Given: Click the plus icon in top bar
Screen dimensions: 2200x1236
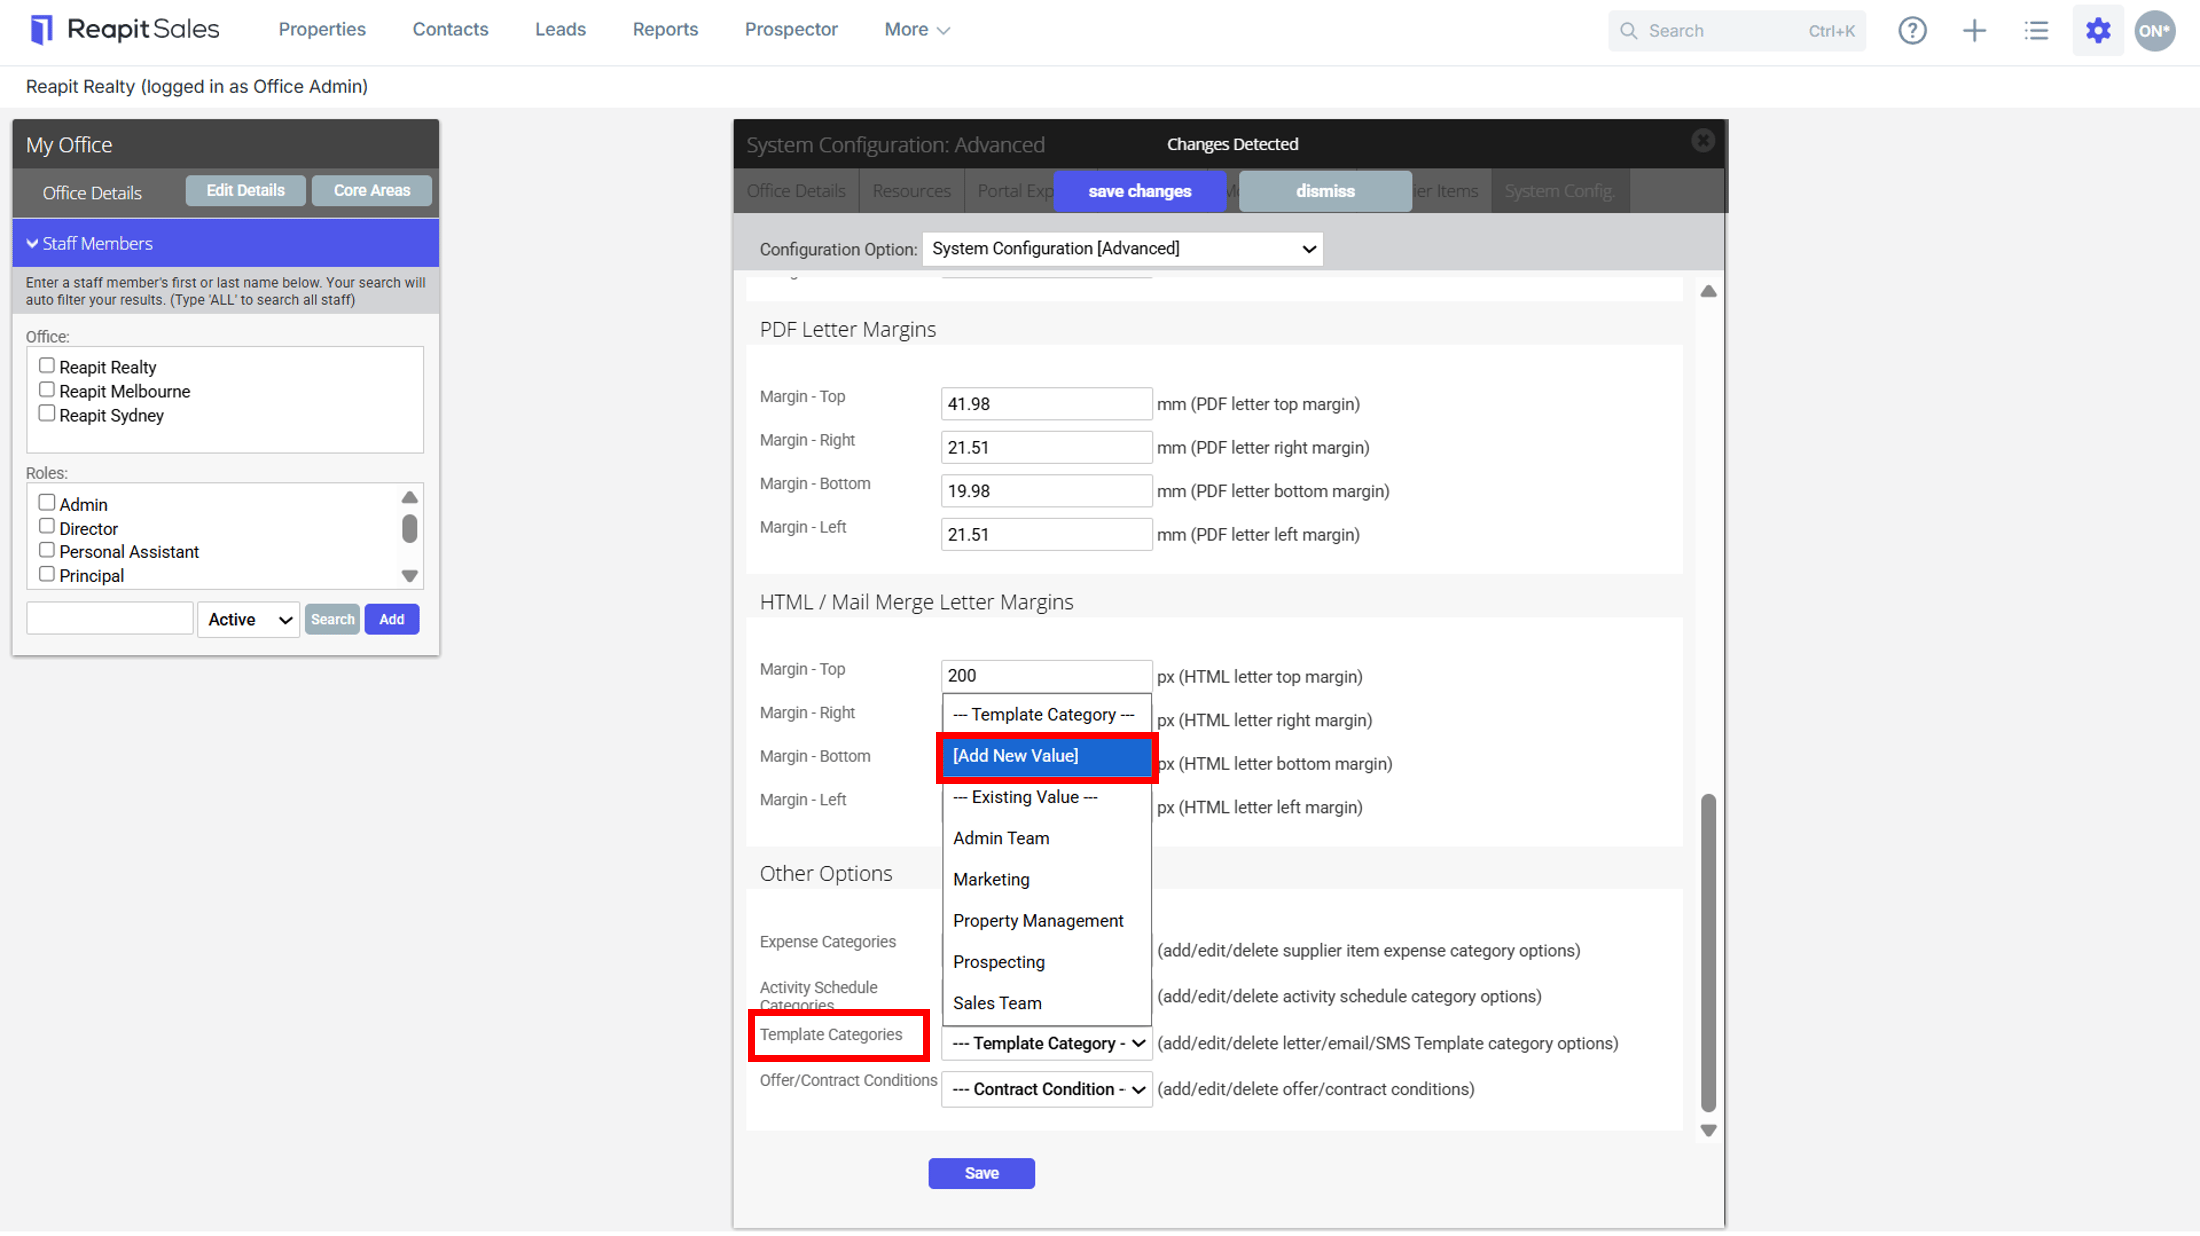Looking at the screenshot, I should coord(1974,31).
